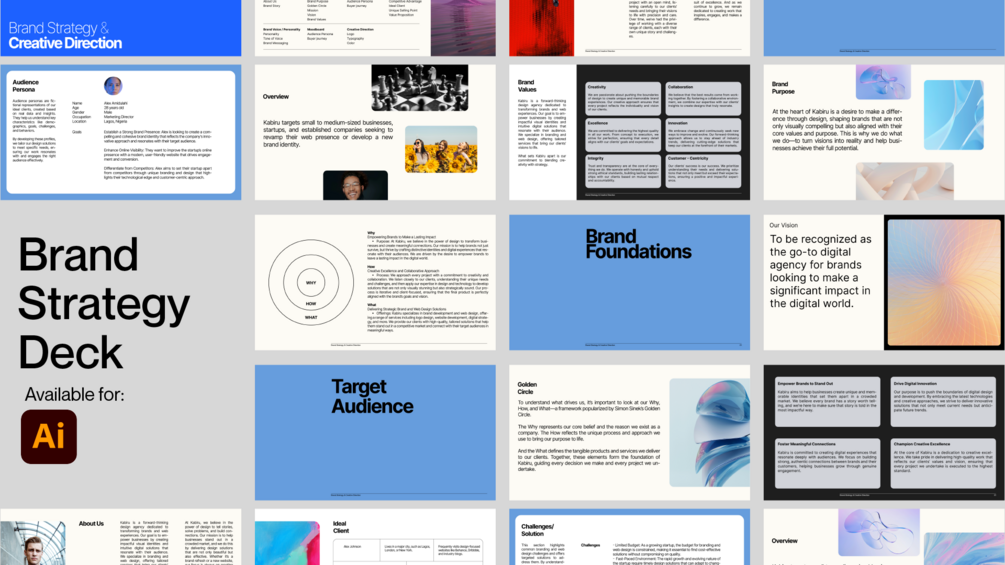Select the Audience Persona slide

click(x=120, y=132)
